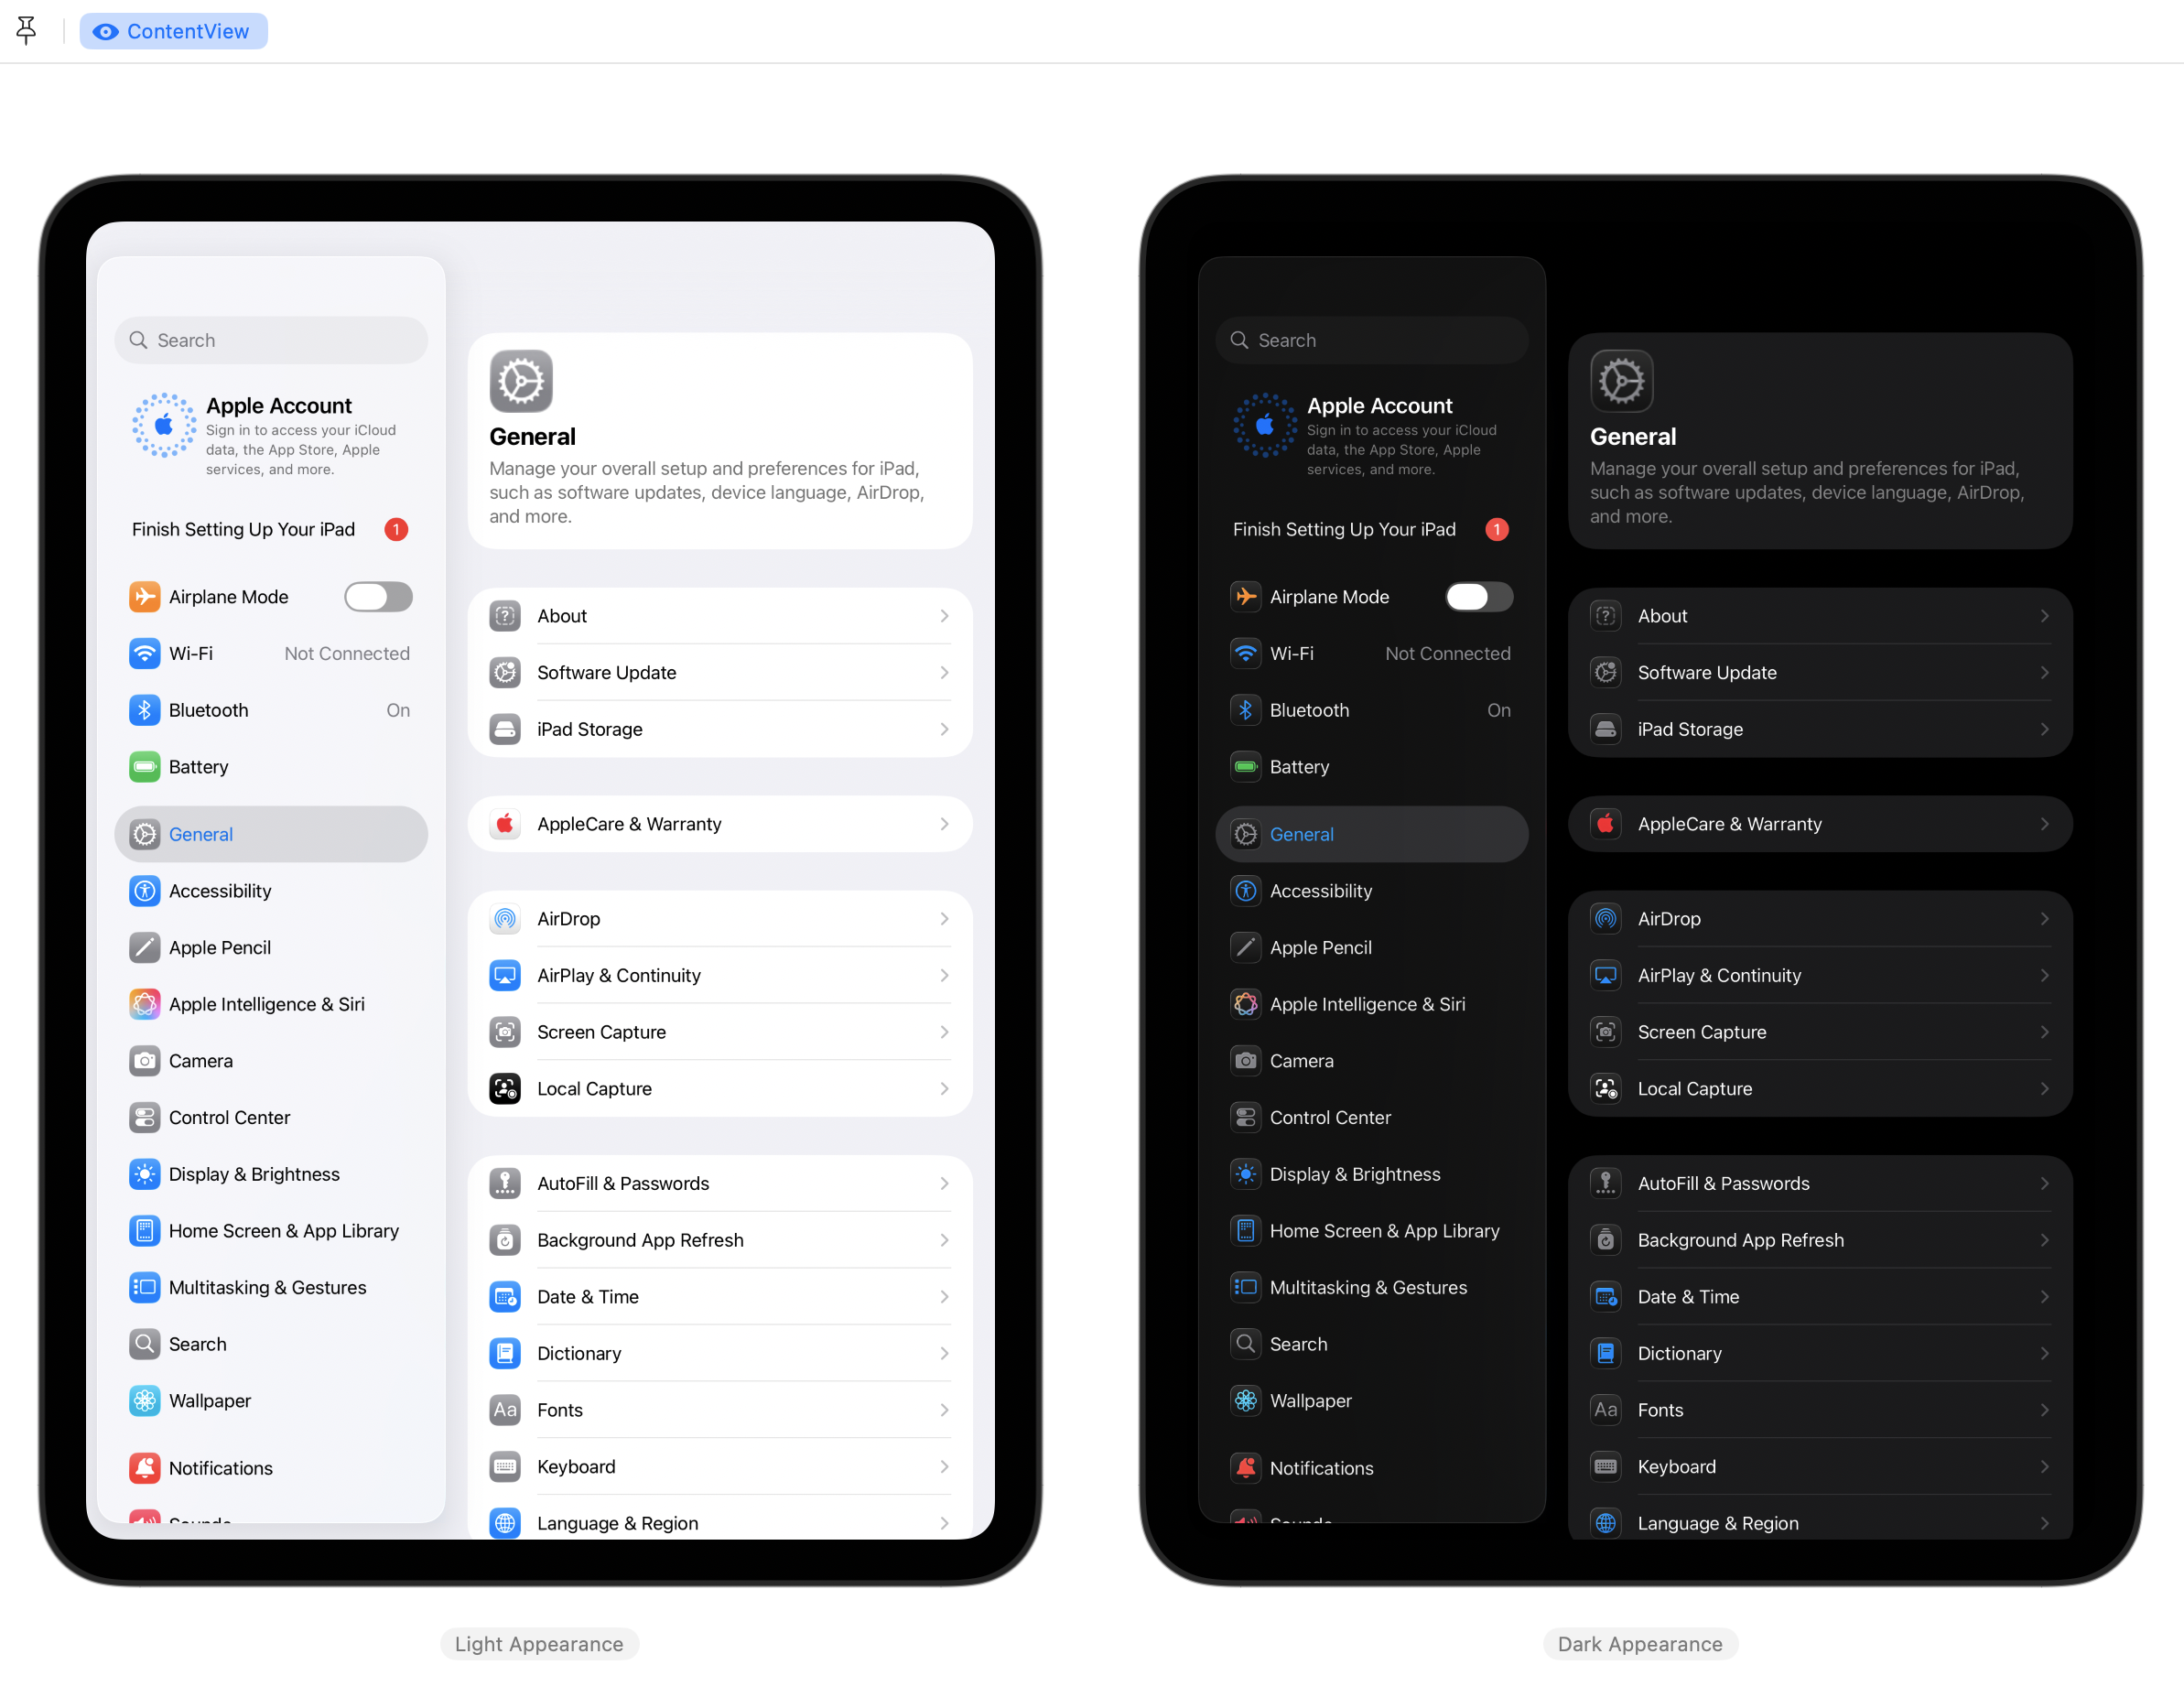Click AutoFill & Passwords icon, light preview
The width and height of the screenshot is (2184, 1708).
[505, 1183]
